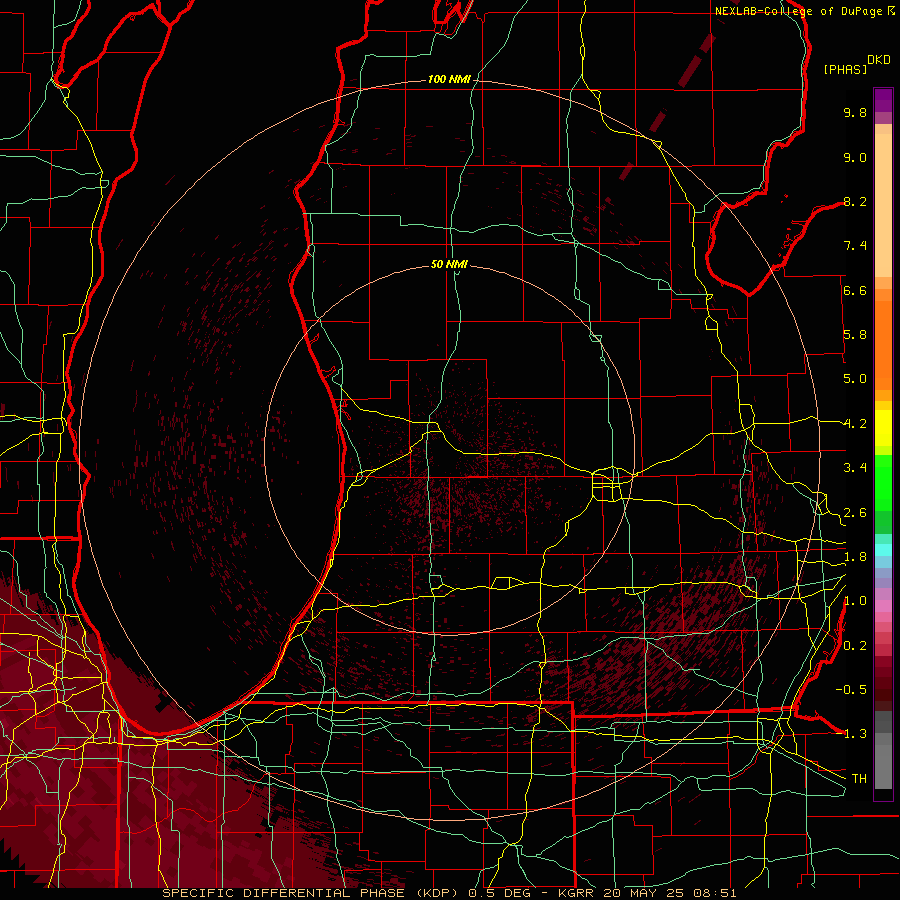Viewport: 900px width, 900px height.
Task: Click the 4.2 value on the color scale
Action: (855, 424)
